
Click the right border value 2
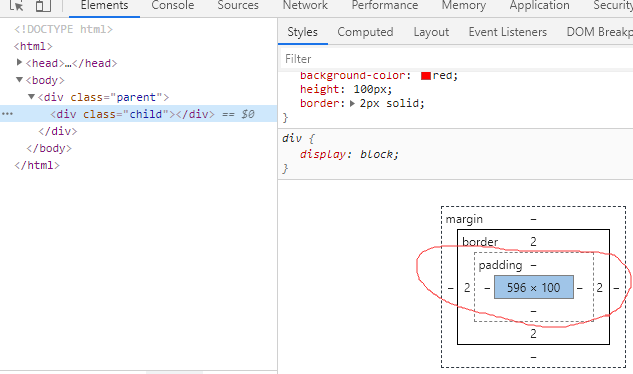tap(599, 288)
